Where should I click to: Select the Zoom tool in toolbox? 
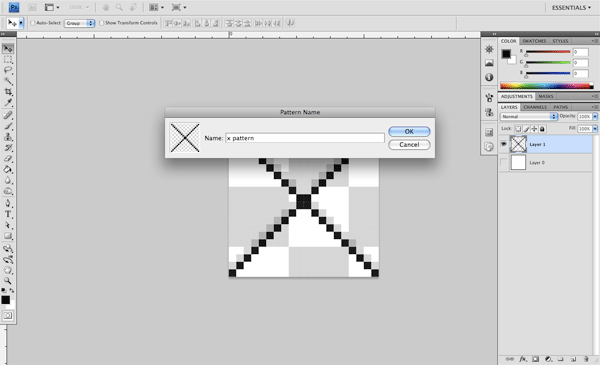[8, 280]
